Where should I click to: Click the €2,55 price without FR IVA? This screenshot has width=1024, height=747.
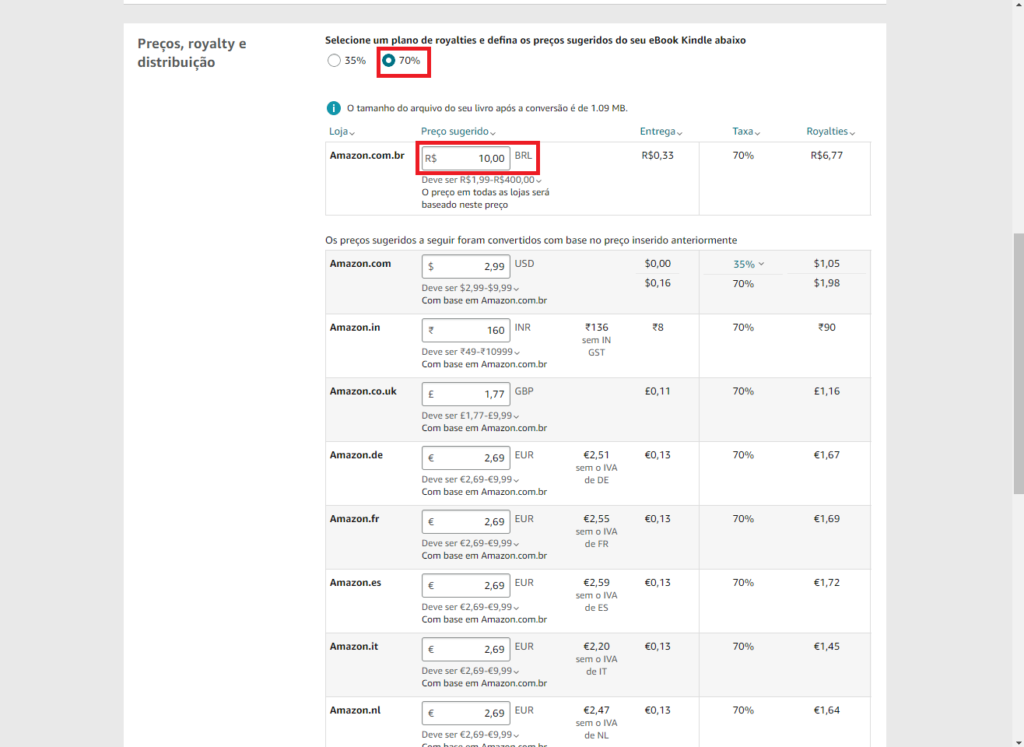[x=596, y=520]
